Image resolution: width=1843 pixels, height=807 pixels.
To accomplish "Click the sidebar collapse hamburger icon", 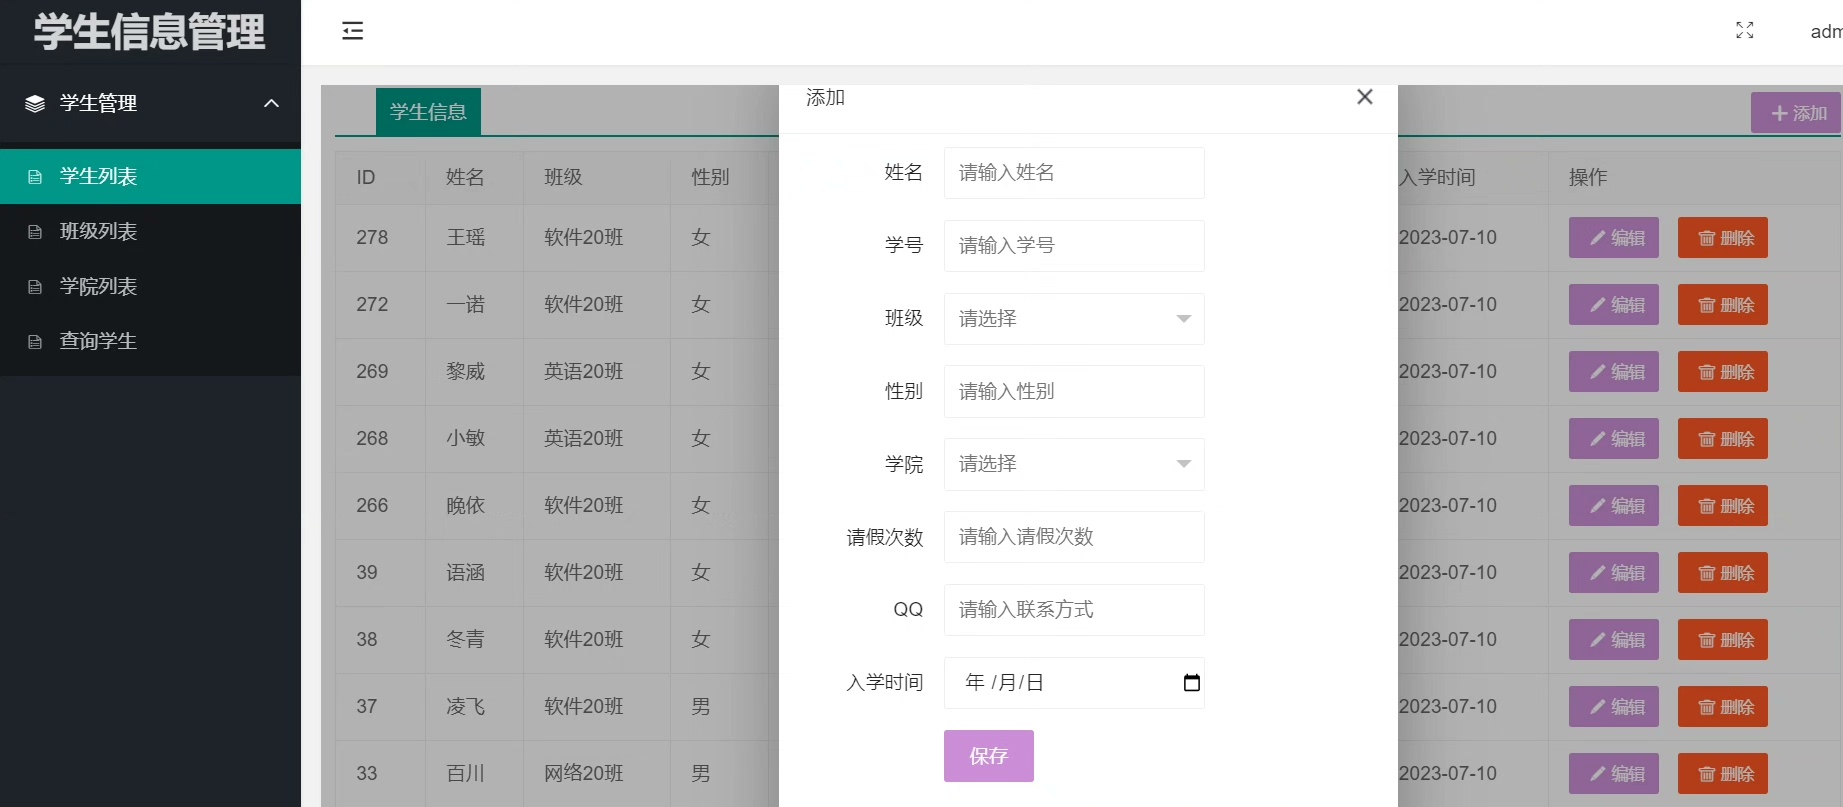I will pos(352,31).
